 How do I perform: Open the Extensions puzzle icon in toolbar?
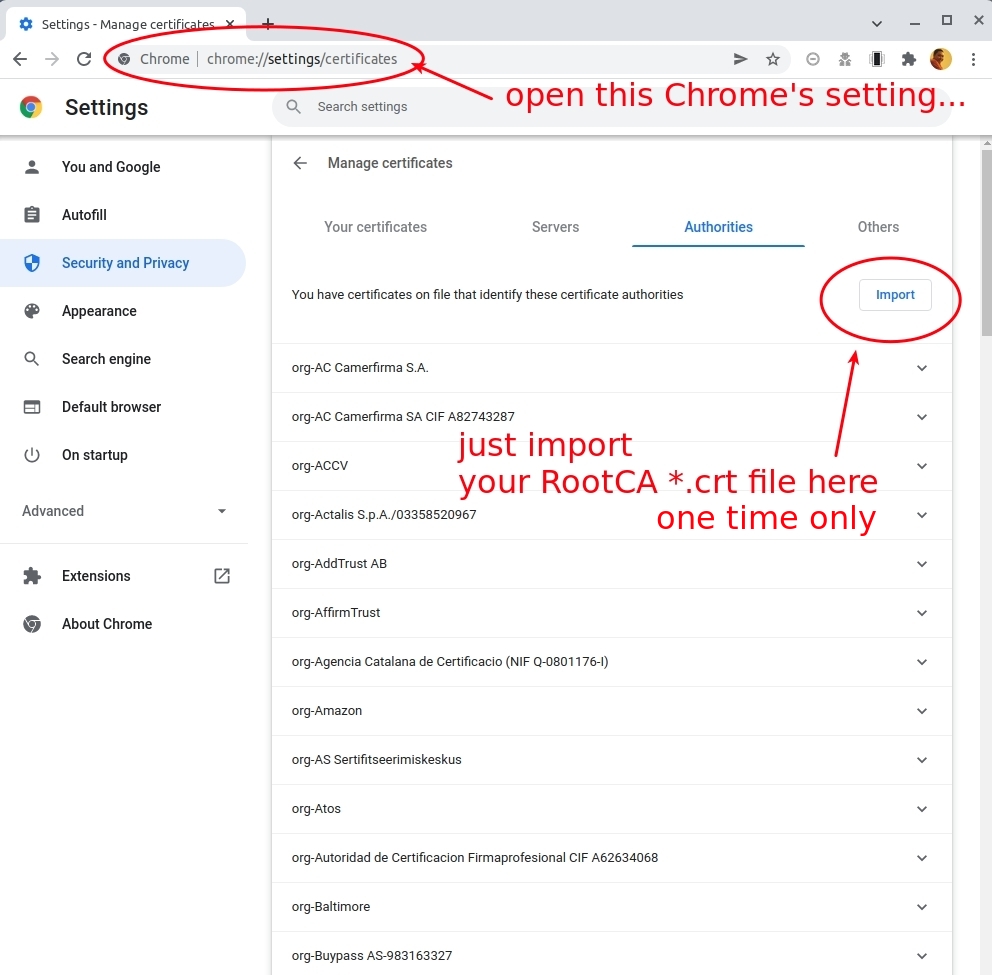908,59
